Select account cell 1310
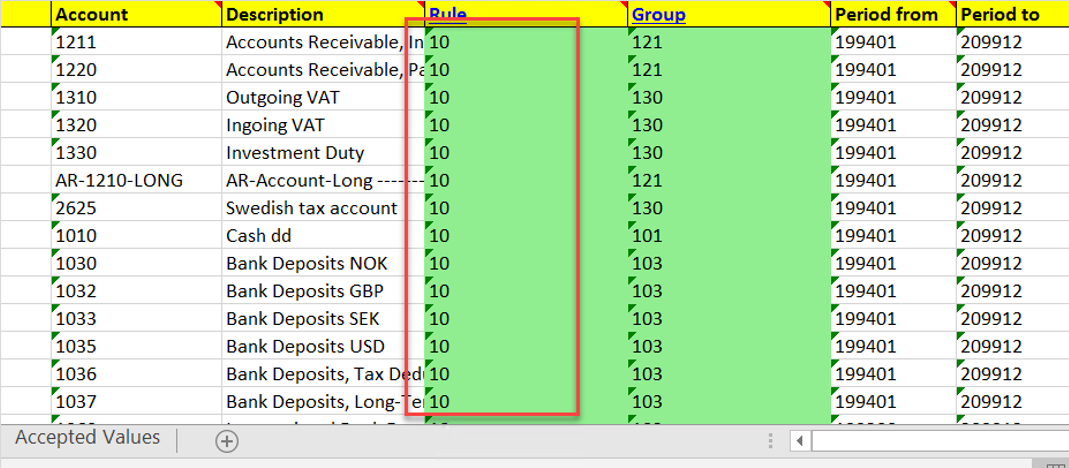Viewport: 1069px width, 468px height. click(x=136, y=97)
